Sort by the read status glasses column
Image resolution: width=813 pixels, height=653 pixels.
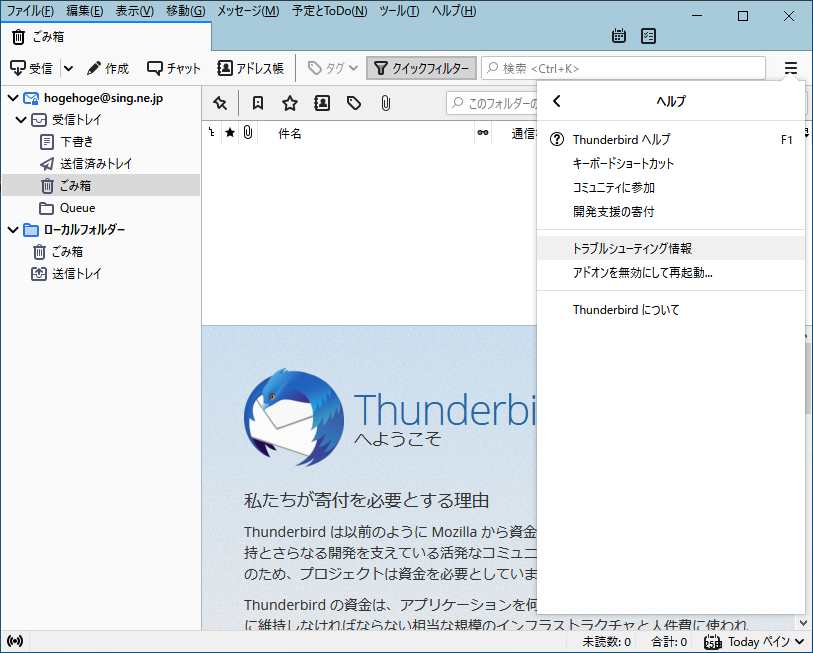(483, 133)
